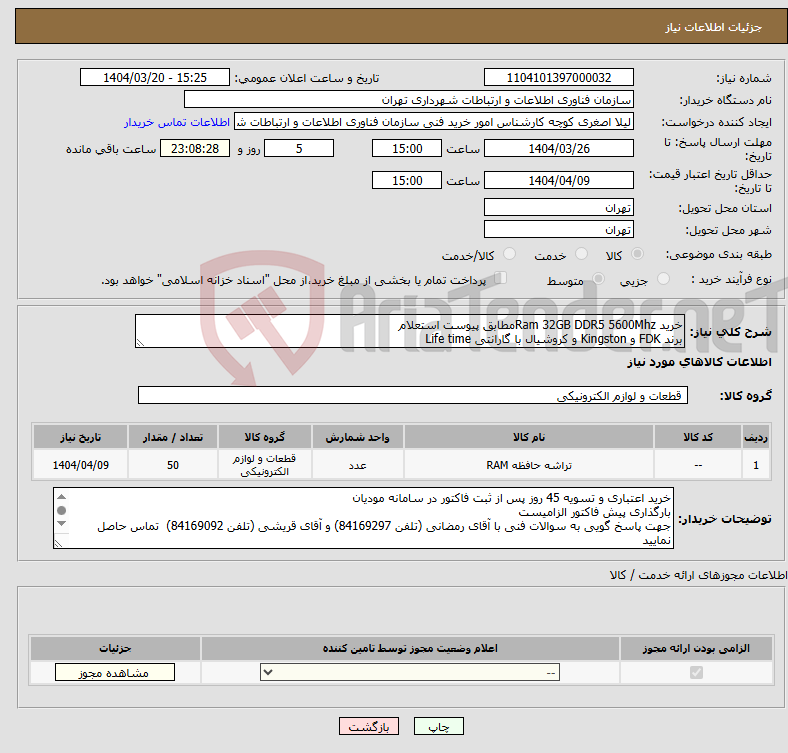Click the جزئیات column header in license table
The height and width of the screenshot is (753, 788).
pos(115,648)
